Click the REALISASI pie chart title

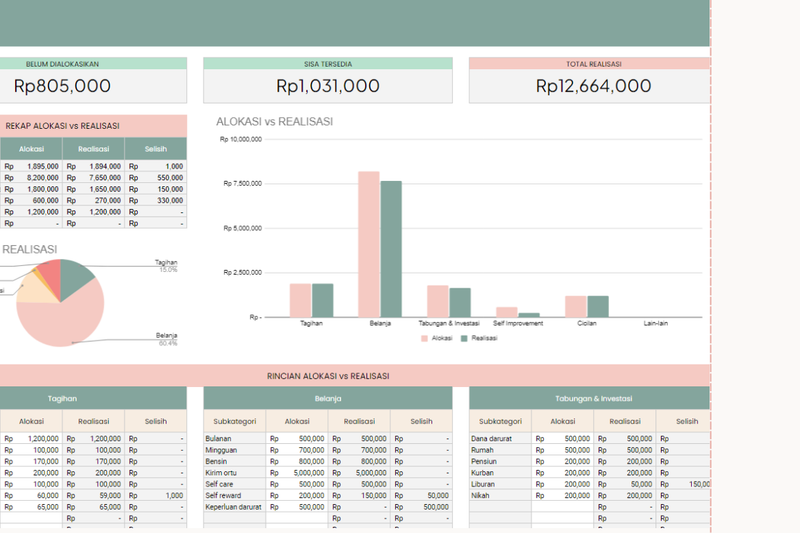click(30, 249)
